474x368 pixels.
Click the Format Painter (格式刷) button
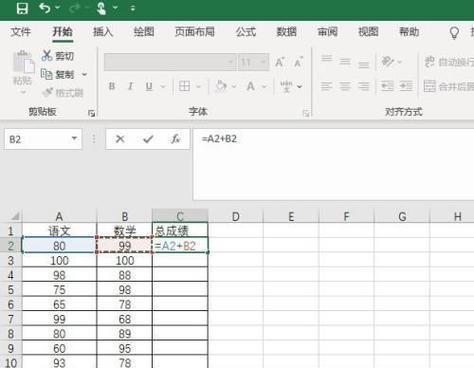(63, 92)
